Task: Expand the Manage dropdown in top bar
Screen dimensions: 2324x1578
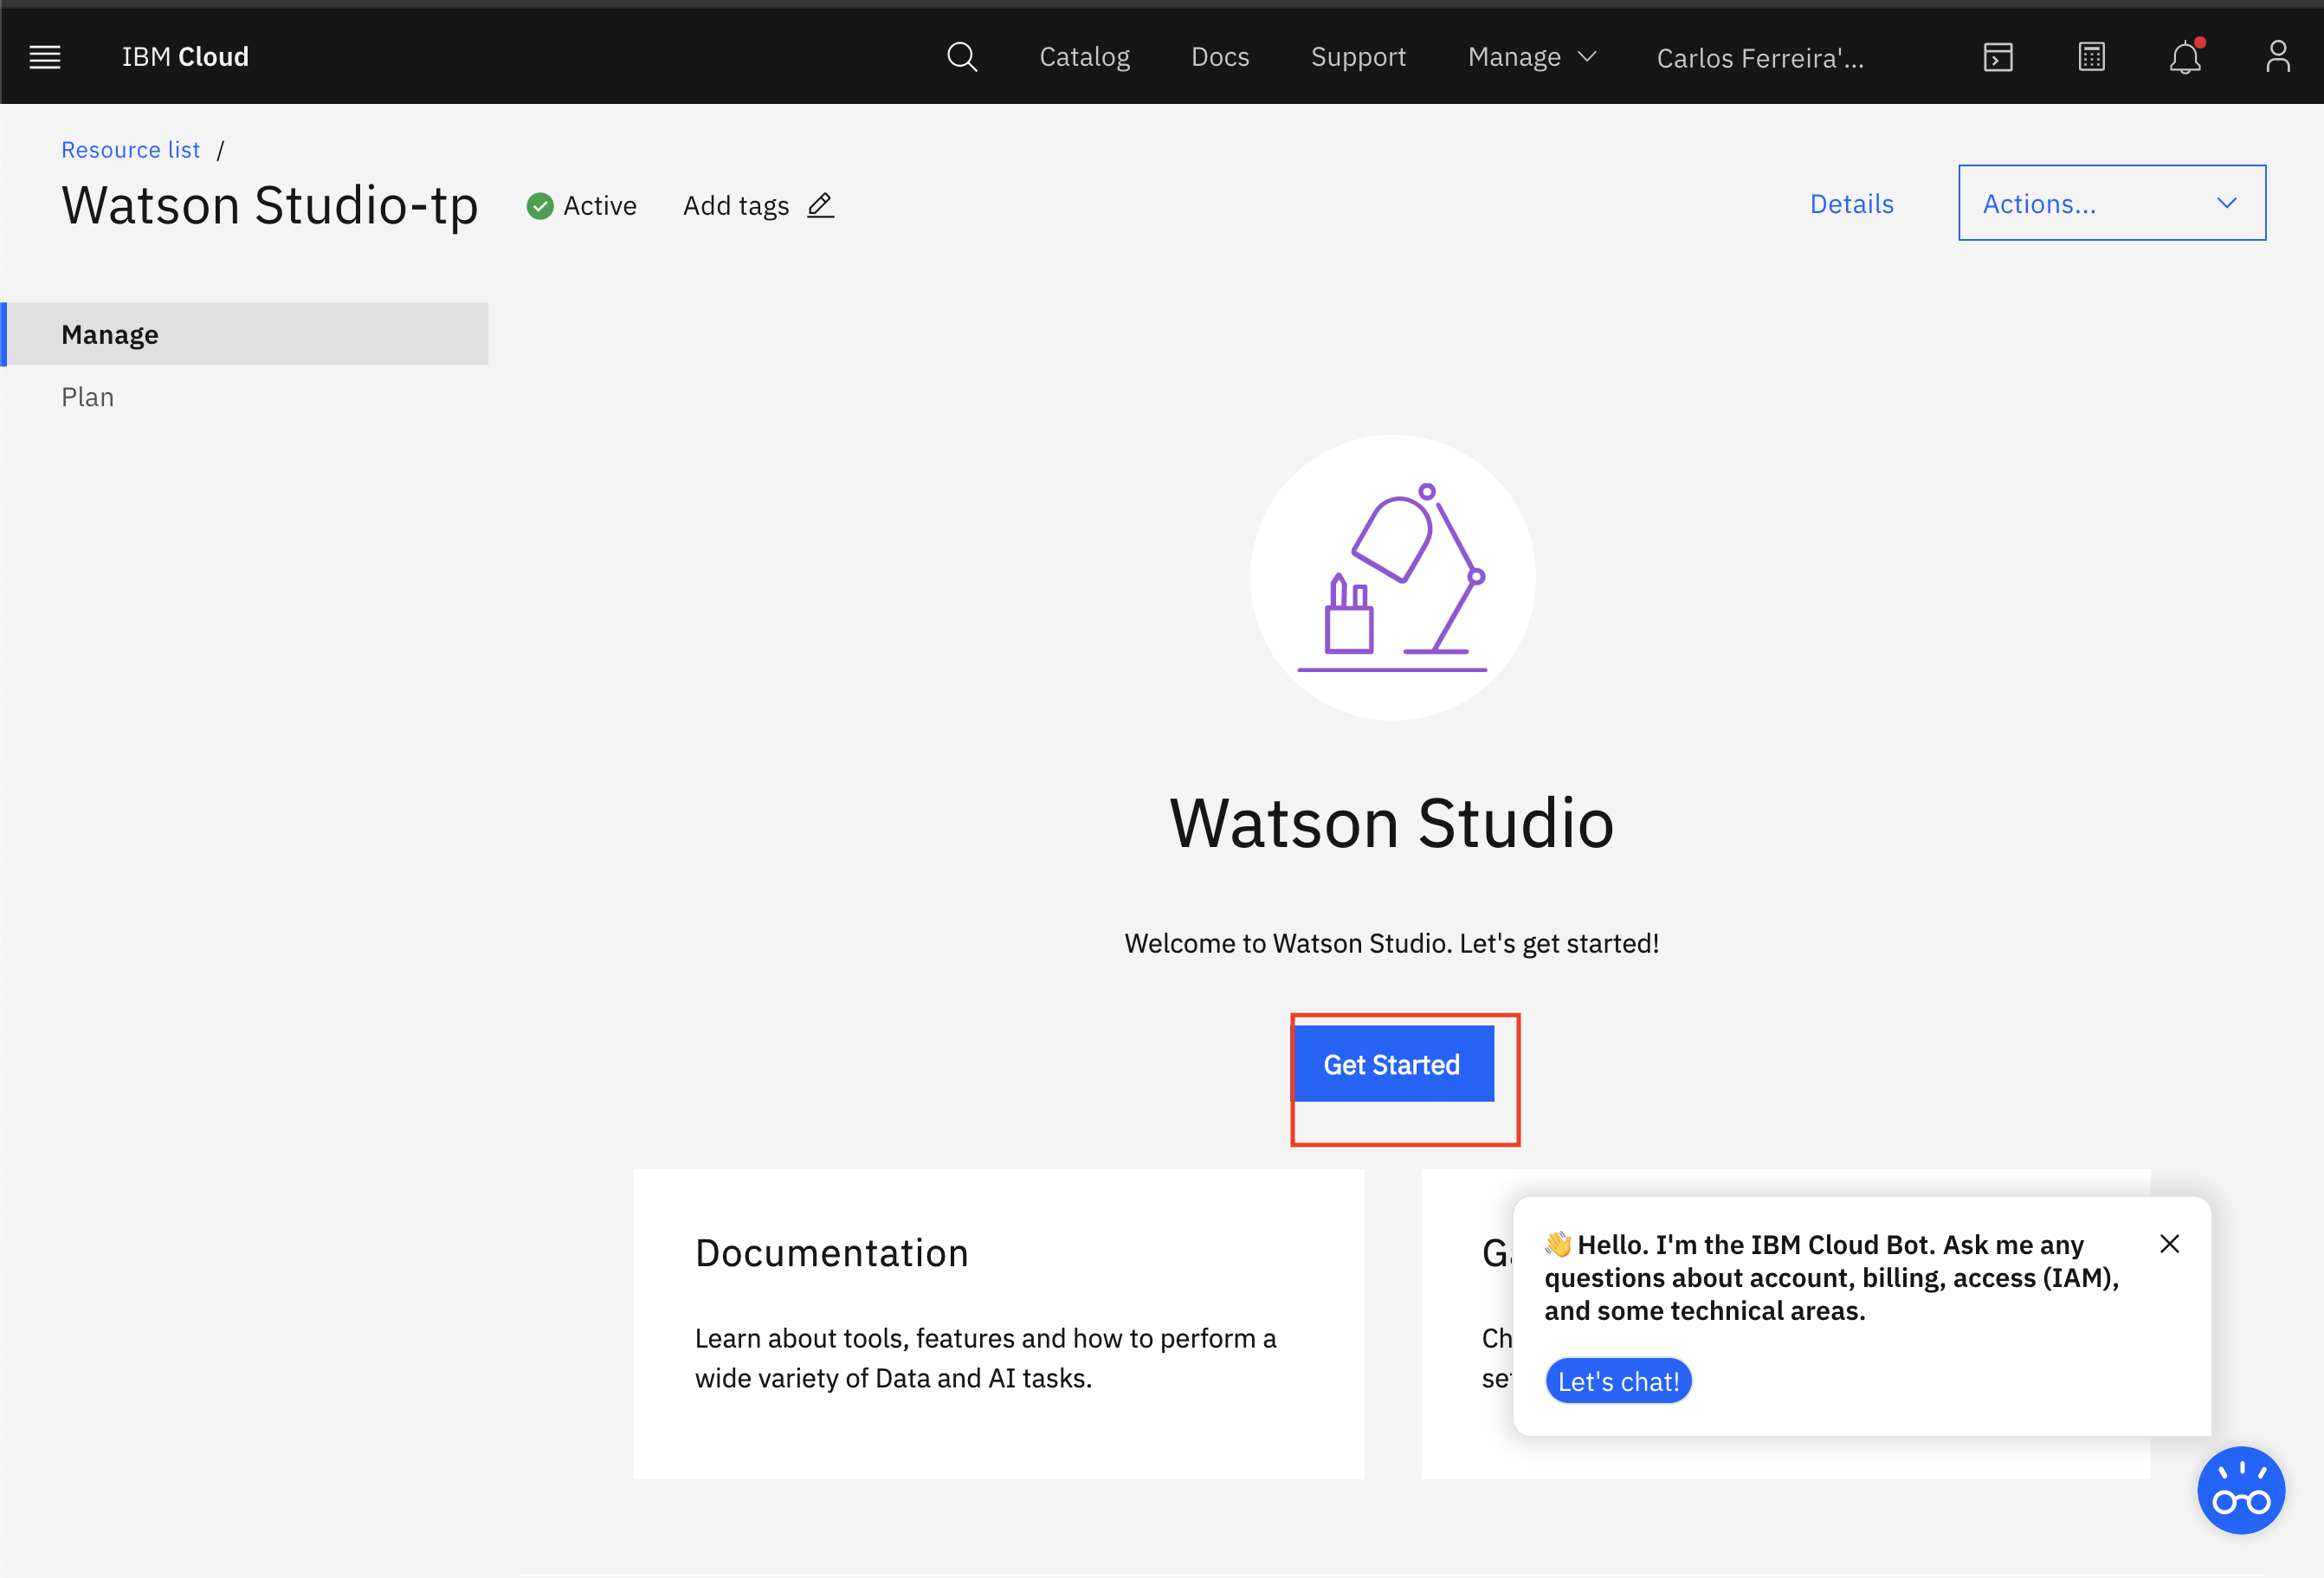Action: point(1531,57)
